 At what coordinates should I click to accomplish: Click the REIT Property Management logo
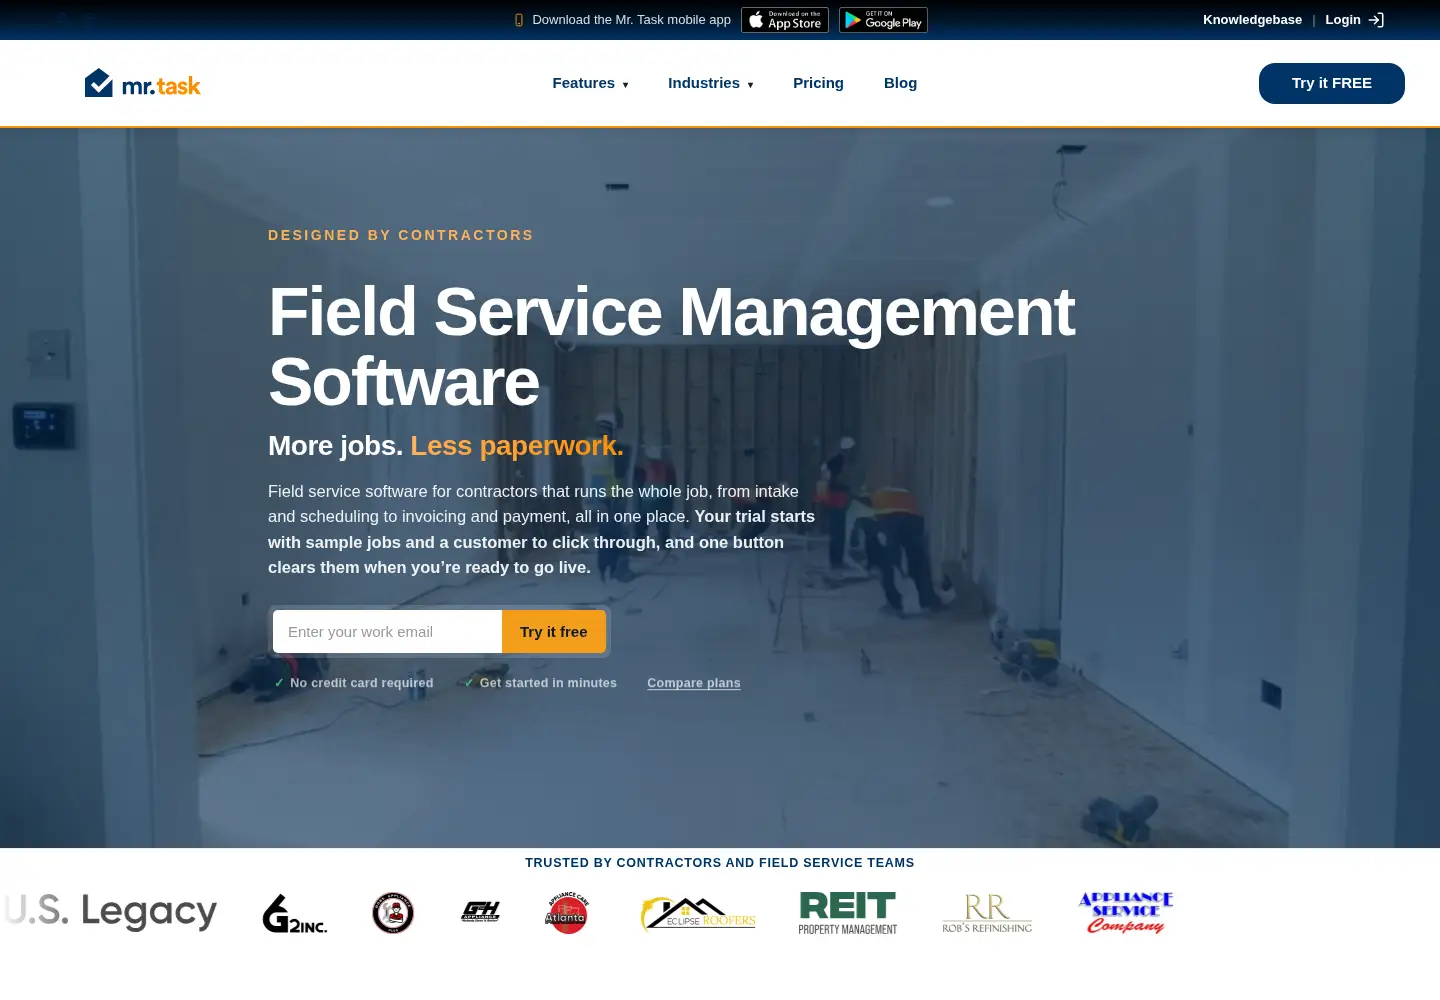(848, 913)
